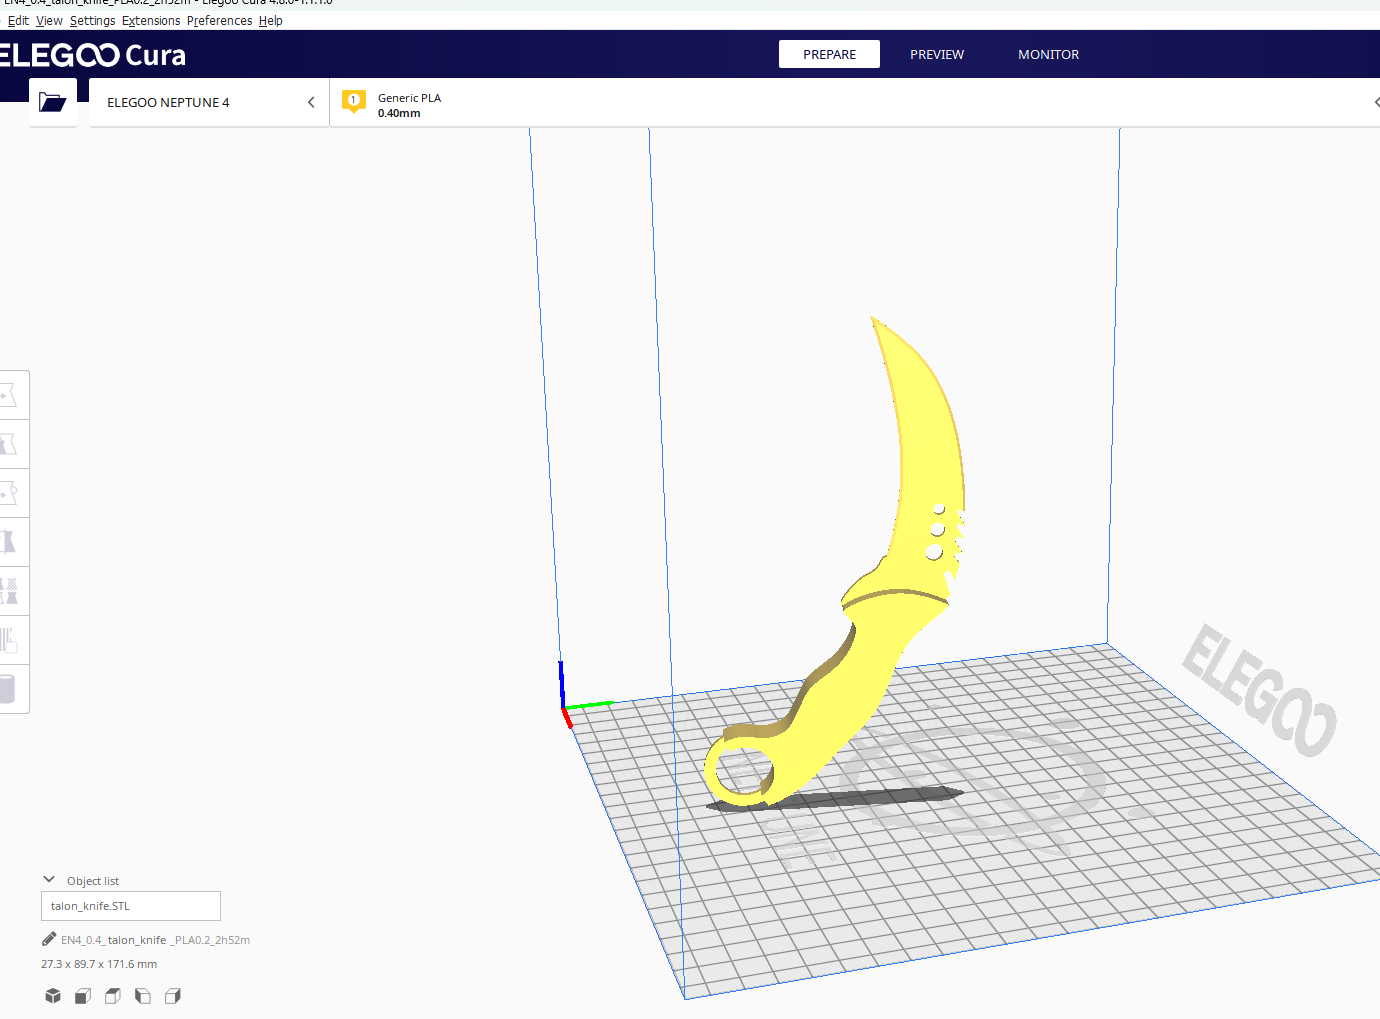Switch to front view cube icon

click(83, 996)
